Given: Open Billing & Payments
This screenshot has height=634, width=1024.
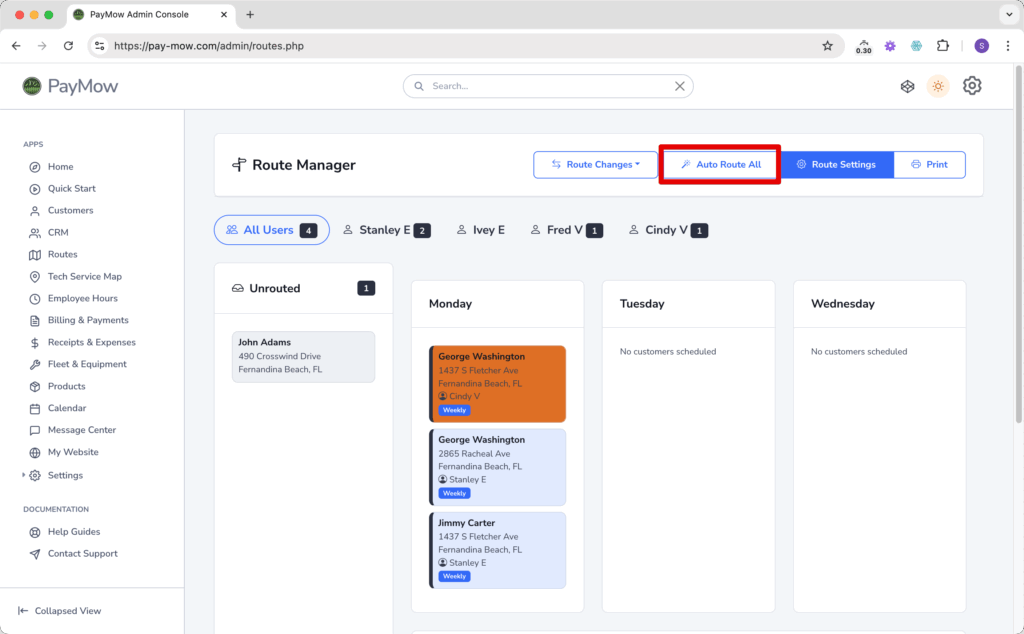Looking at the screenshot, I should coord(88,320).
